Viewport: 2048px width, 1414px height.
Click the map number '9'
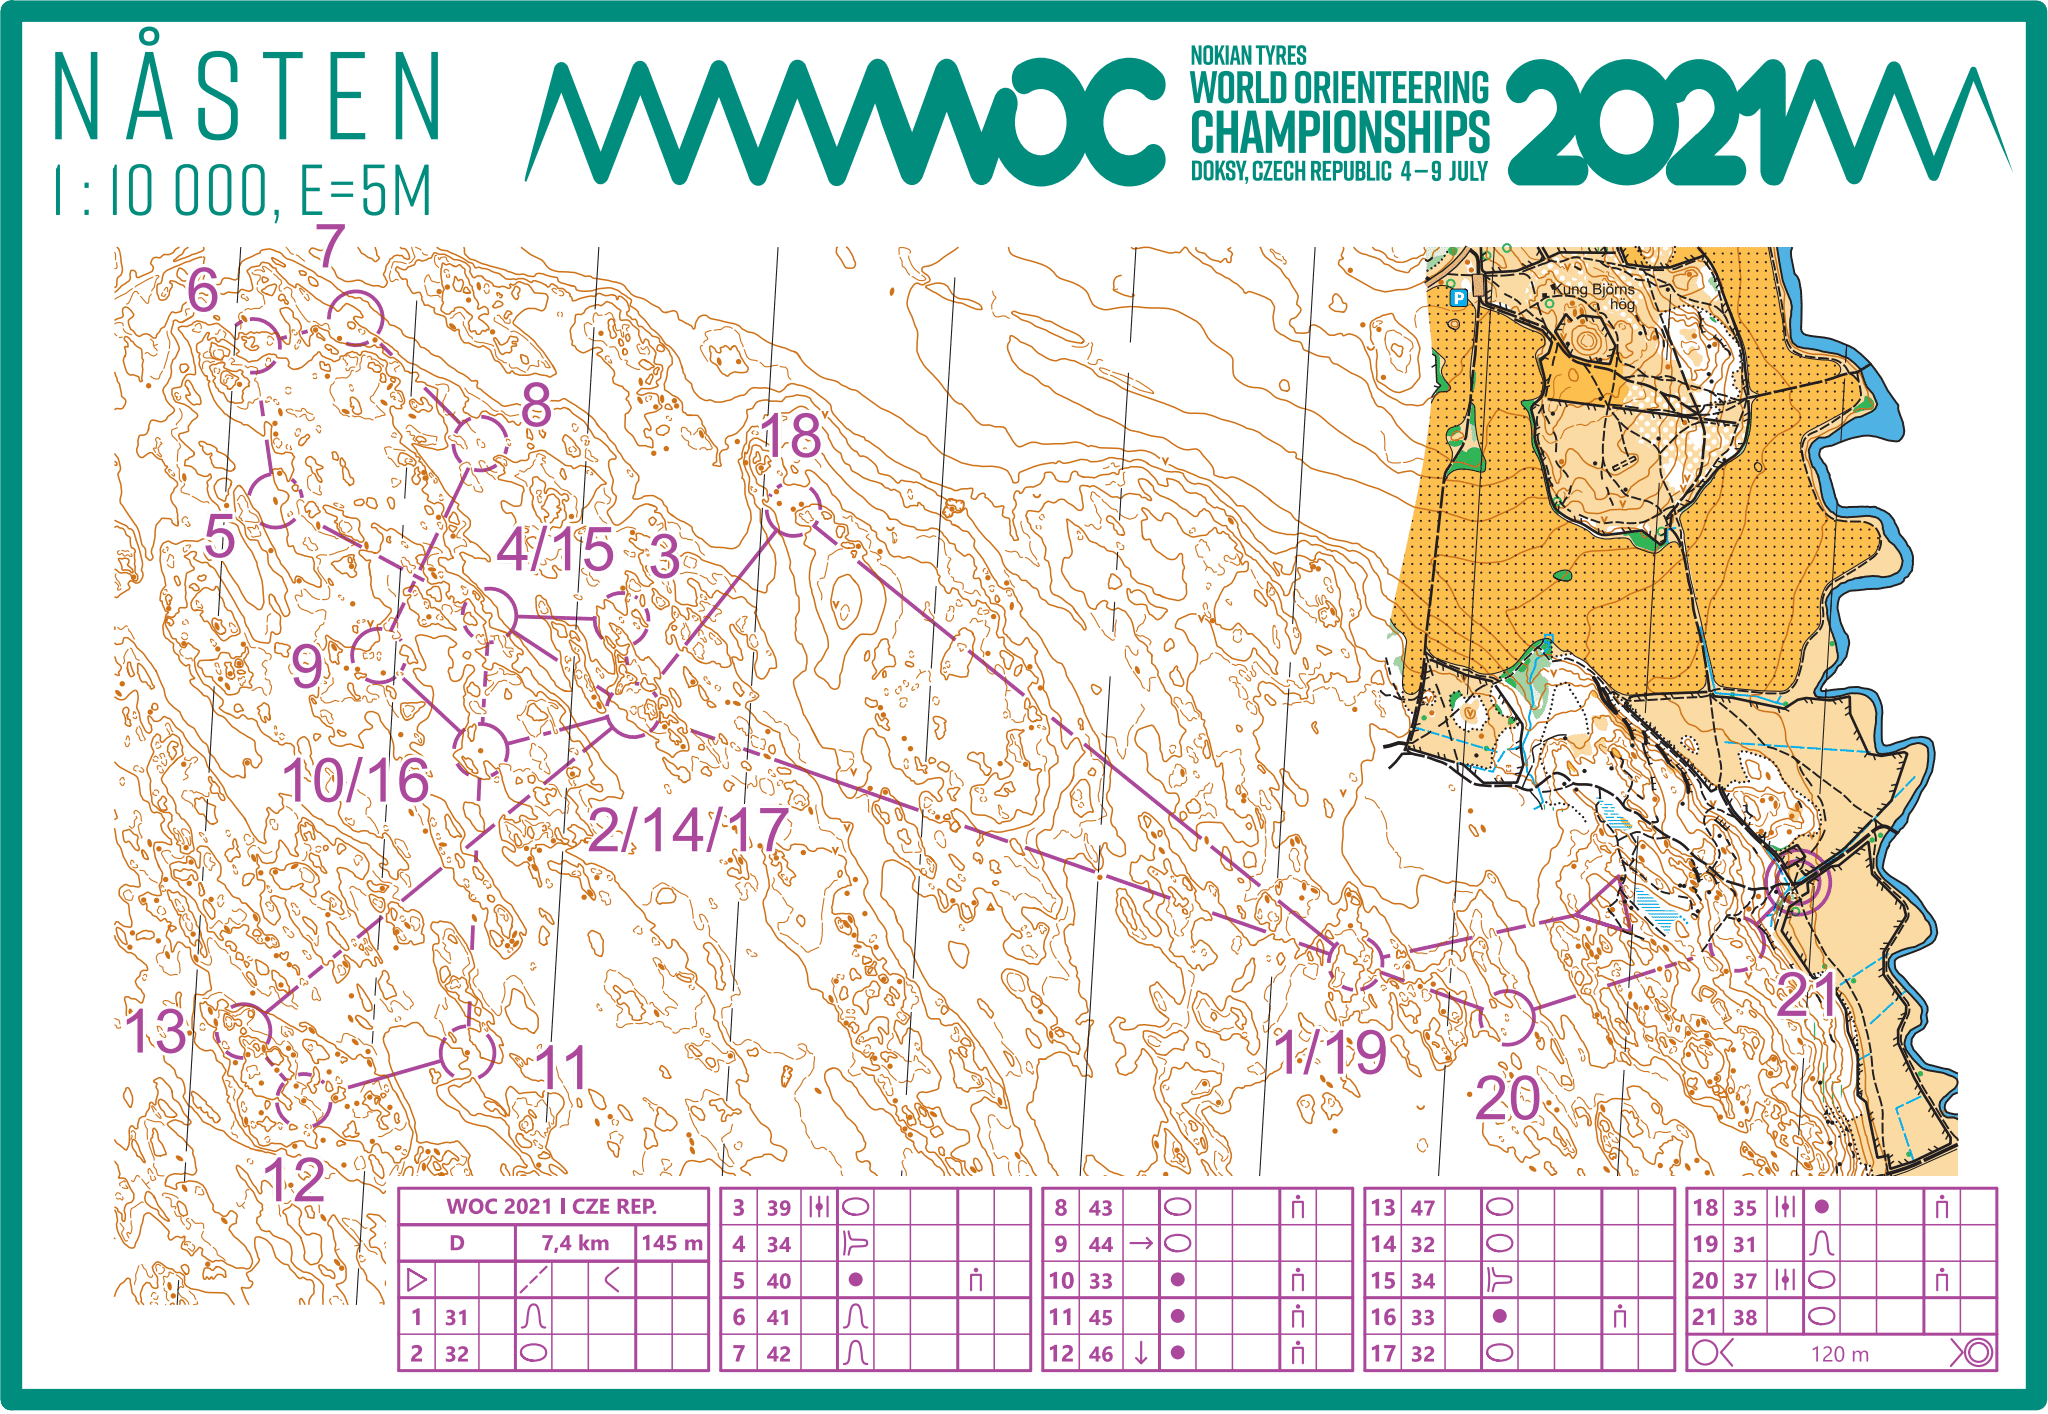(307, 666)
